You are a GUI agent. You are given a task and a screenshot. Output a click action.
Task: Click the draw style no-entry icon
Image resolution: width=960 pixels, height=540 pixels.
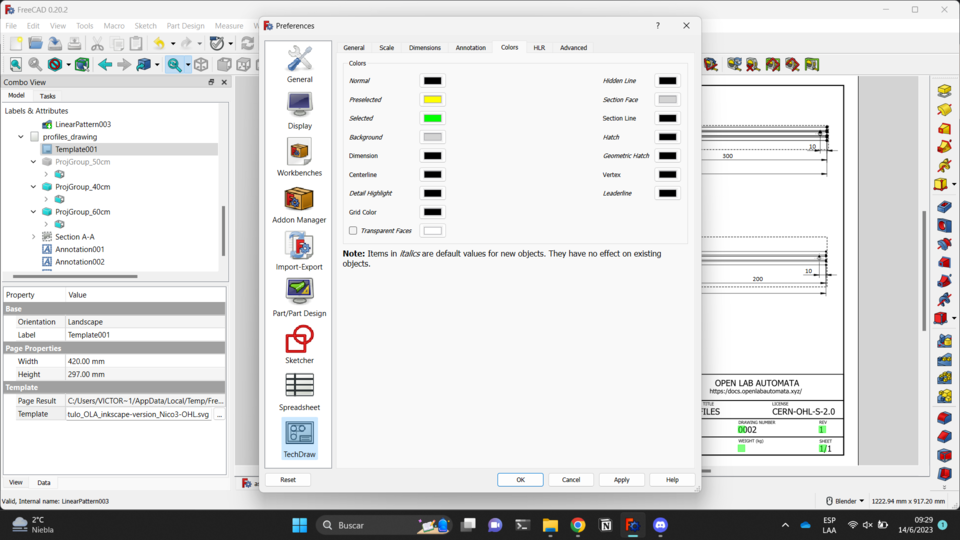pyautogui.click(x=55, y=64)
